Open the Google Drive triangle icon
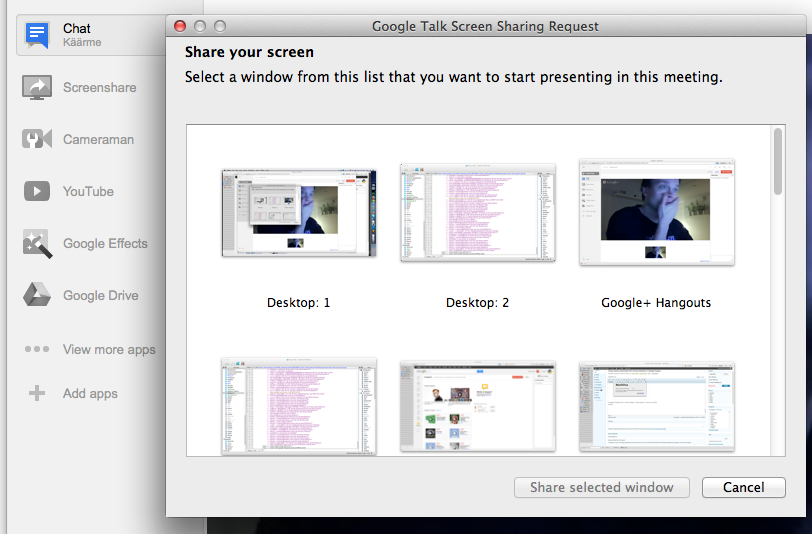 coord(37,295)
